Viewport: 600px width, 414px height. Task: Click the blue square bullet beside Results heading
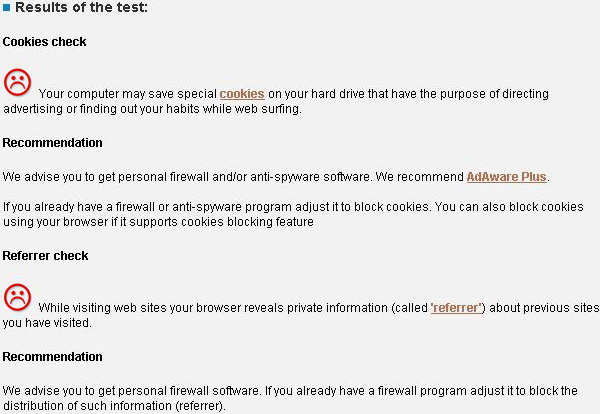coord(6,9)
